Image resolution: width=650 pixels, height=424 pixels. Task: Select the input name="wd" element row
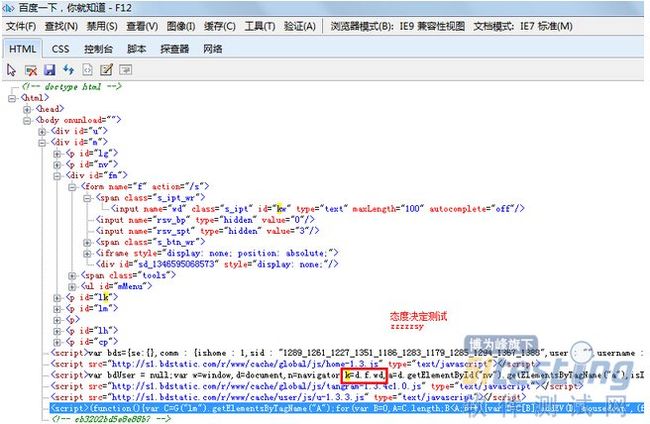coord(318,209)
